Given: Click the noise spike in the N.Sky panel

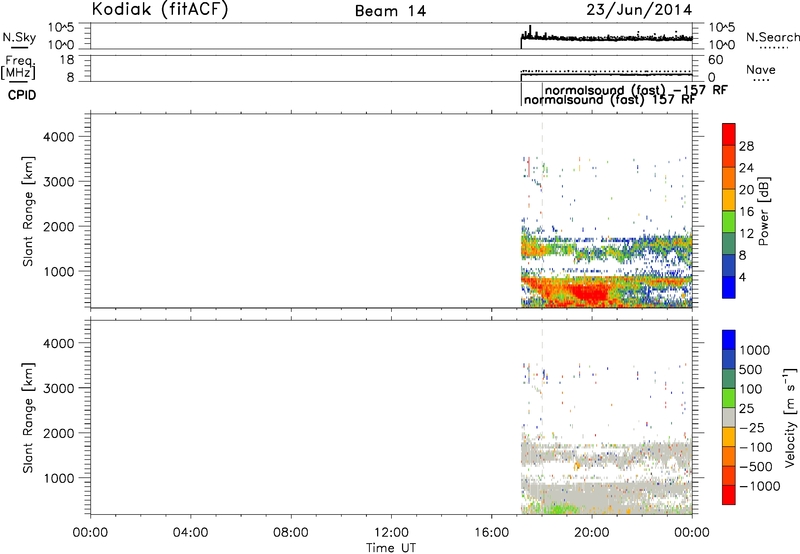Looking at the screenshot, I should click(x=530, y=32).
